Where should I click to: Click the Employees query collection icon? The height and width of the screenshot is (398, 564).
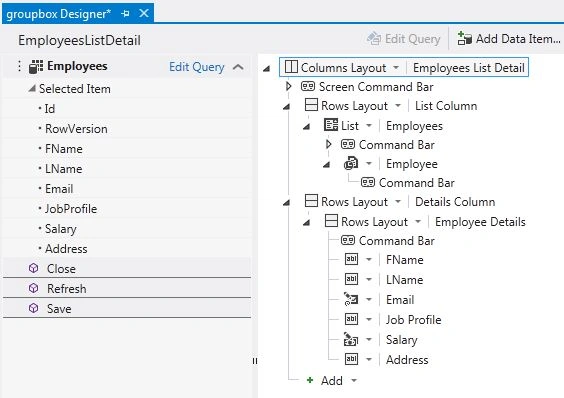(x=36, y=67)
